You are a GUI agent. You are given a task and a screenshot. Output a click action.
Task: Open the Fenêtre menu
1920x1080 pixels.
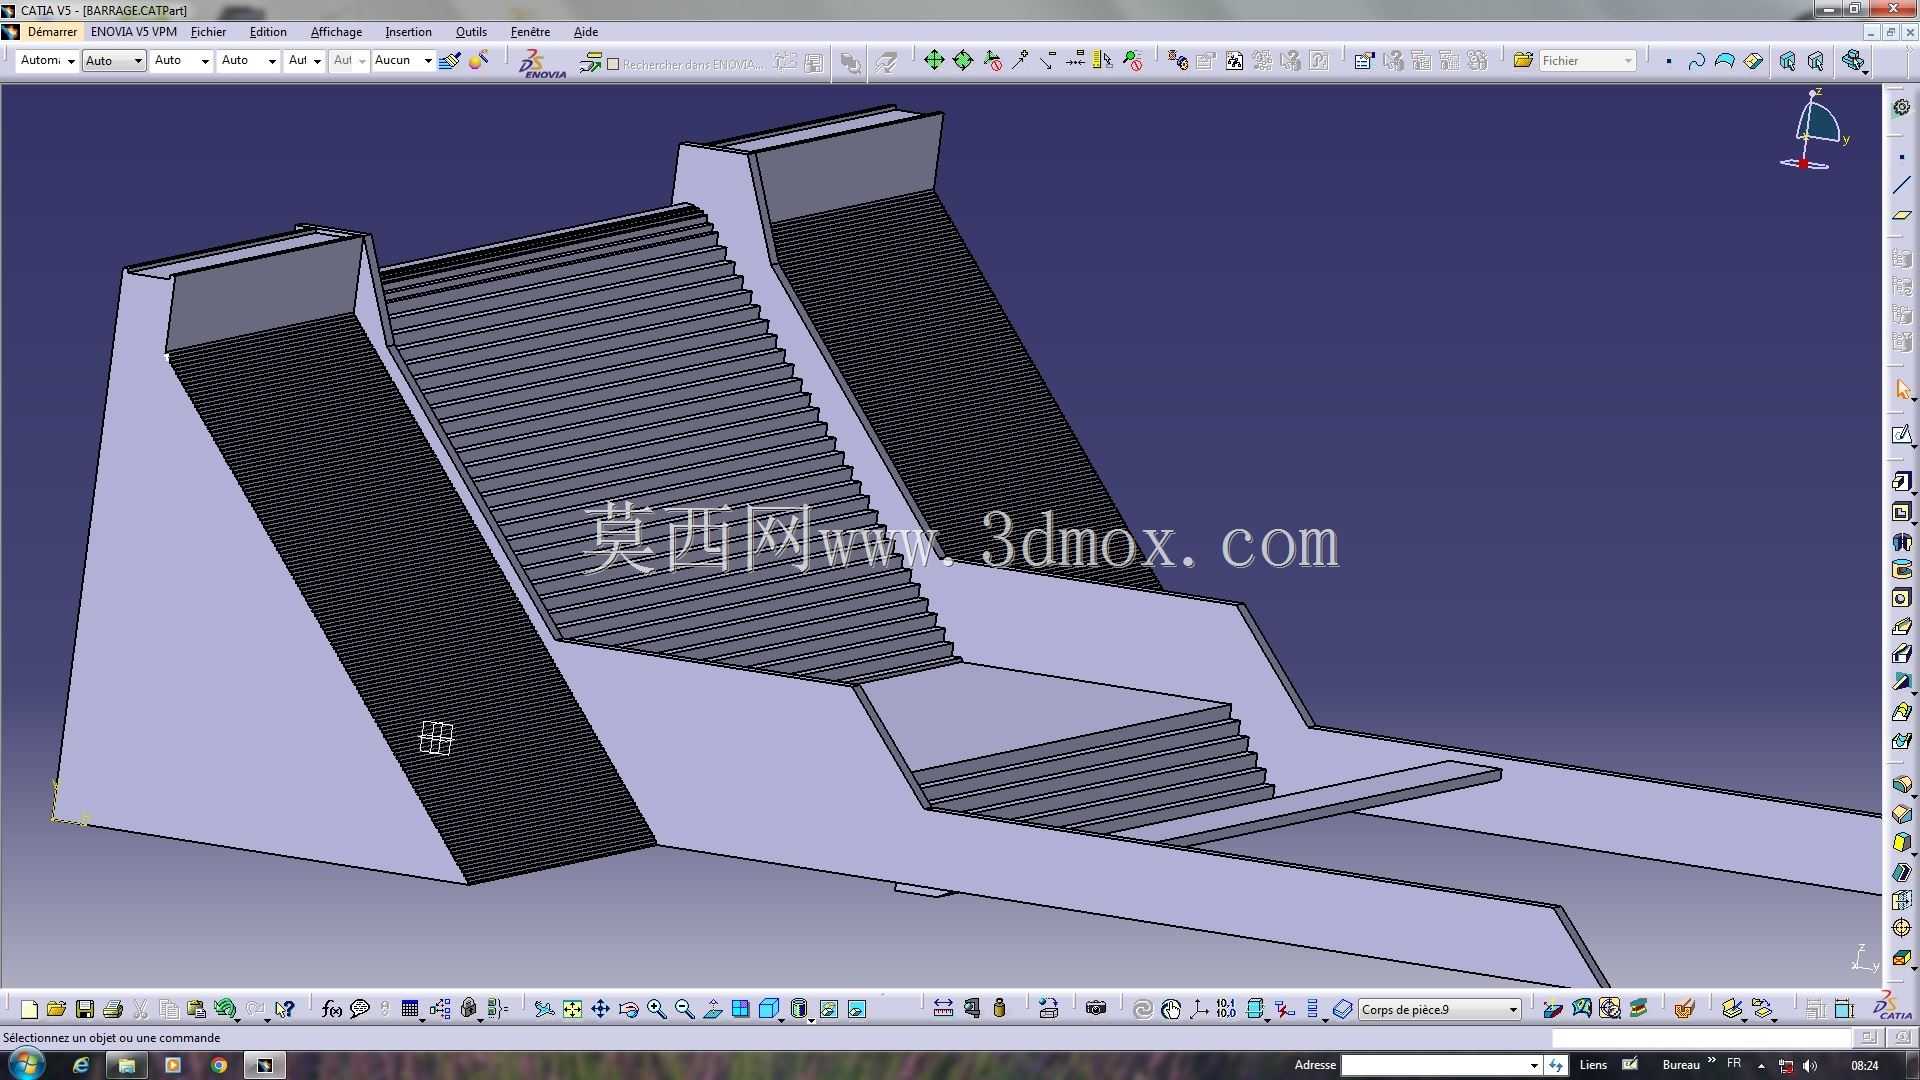(x=530, y=32)
